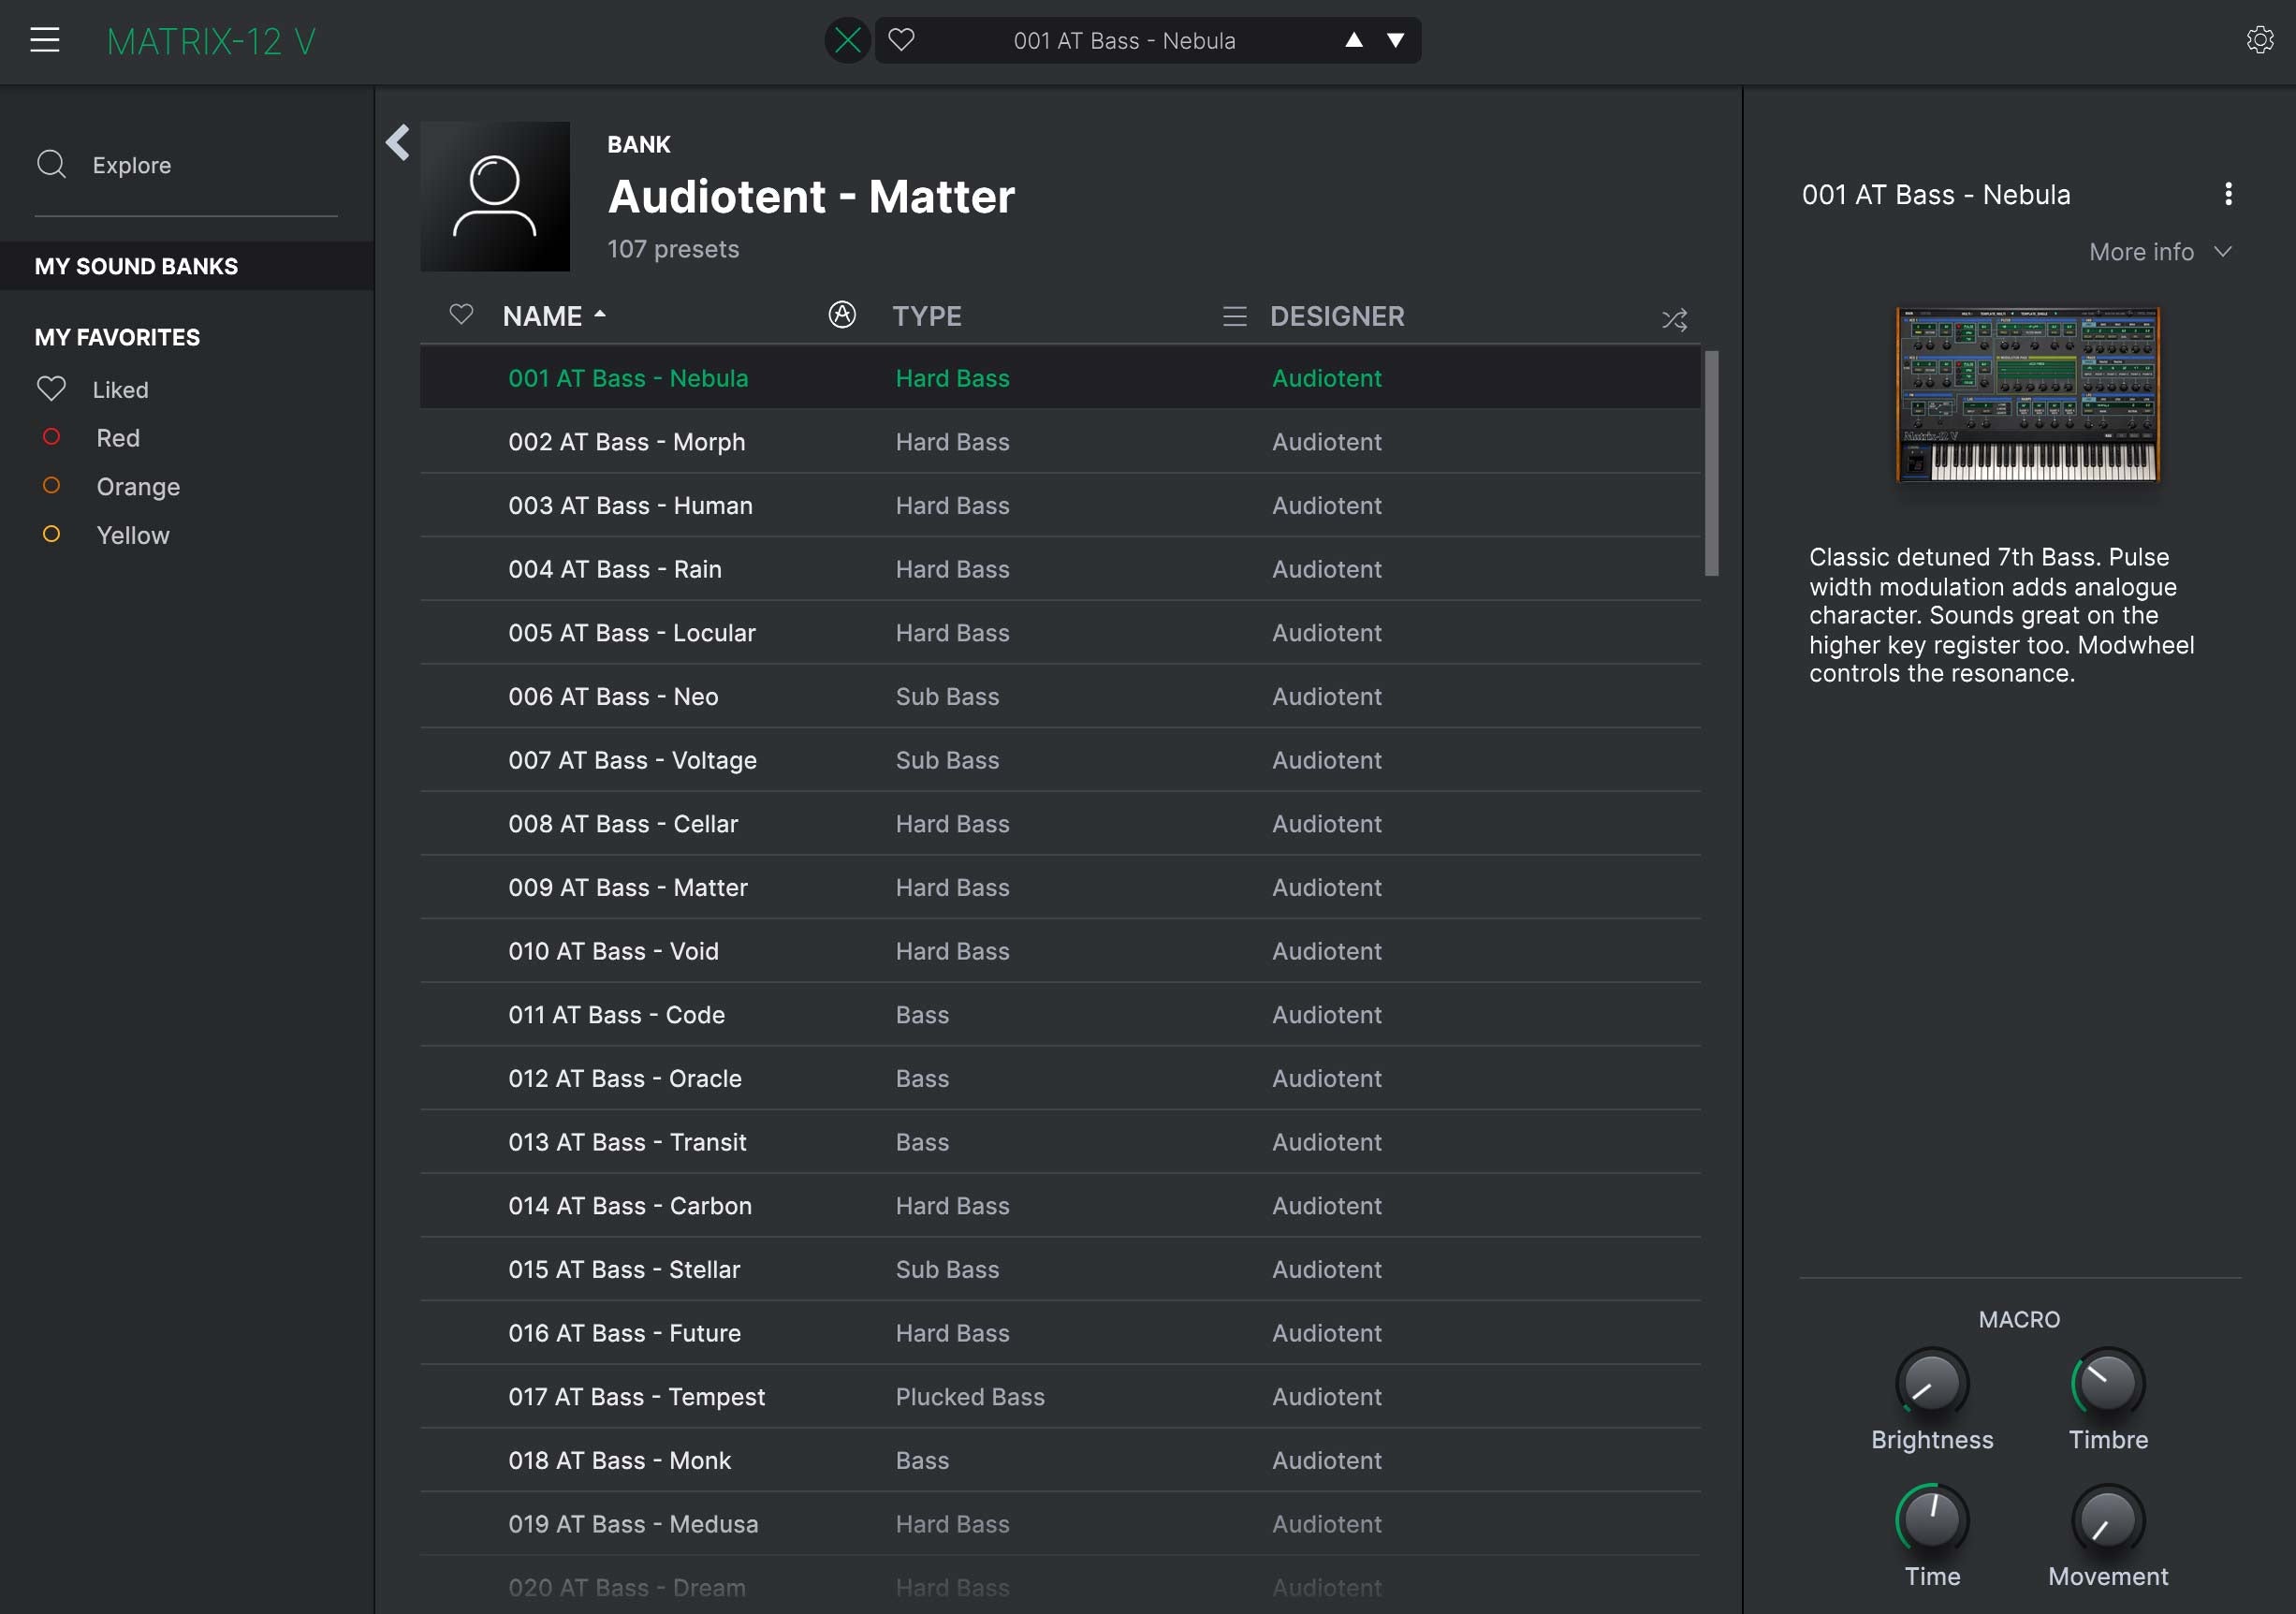The height and width of the screenshot is (1614, 2296).
Task: Click MATRIX-12 V logo title
Action: pyautogui.click(x=211, y=41)
